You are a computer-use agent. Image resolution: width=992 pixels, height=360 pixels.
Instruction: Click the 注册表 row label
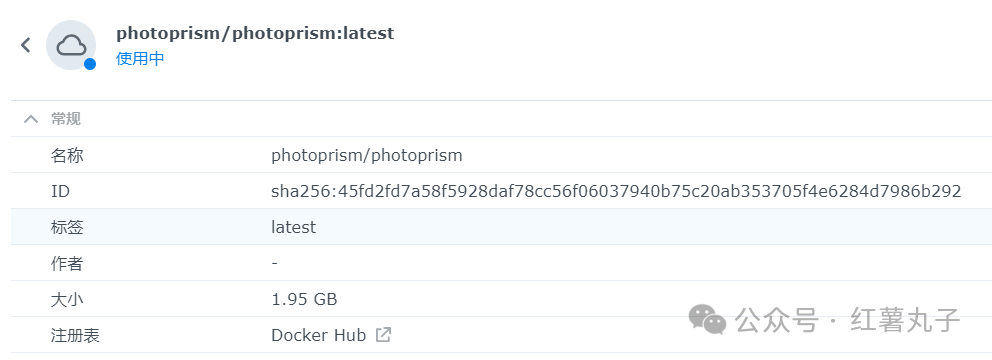(x=75, y=335)
